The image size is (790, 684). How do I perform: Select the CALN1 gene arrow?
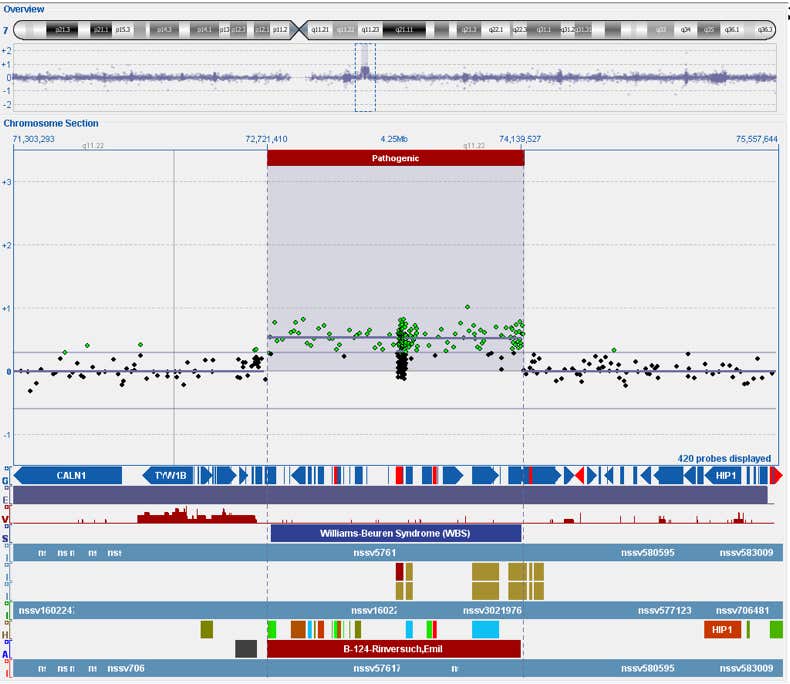click(x=68, y=475)
